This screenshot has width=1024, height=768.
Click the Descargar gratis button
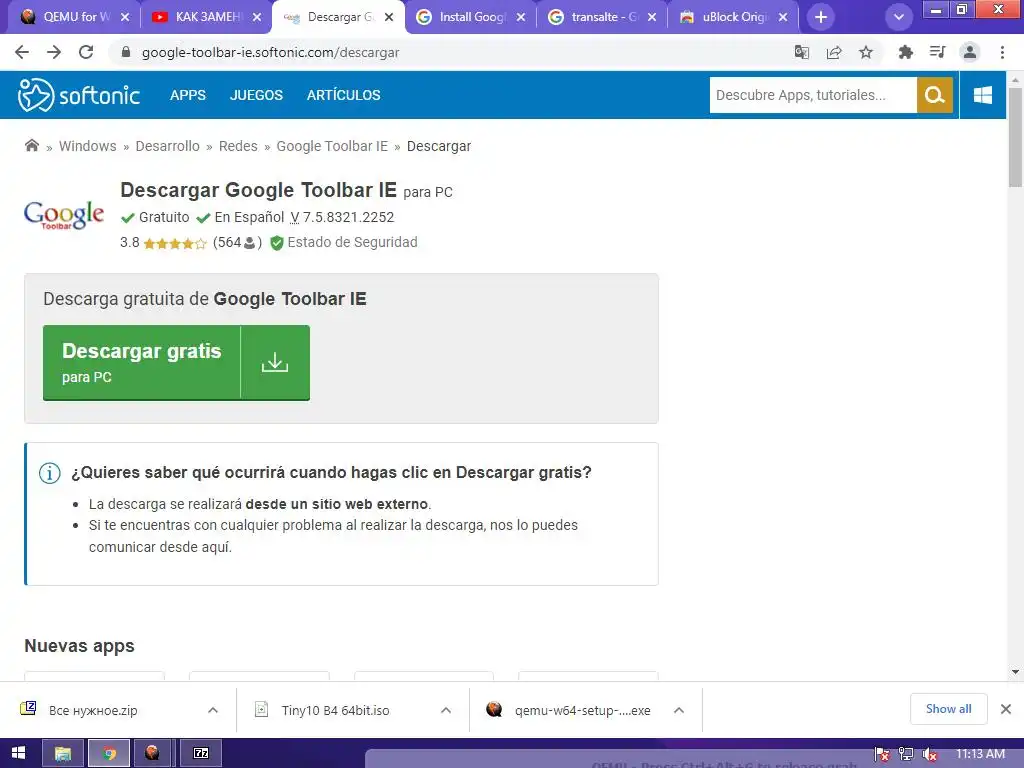(176, 362)
